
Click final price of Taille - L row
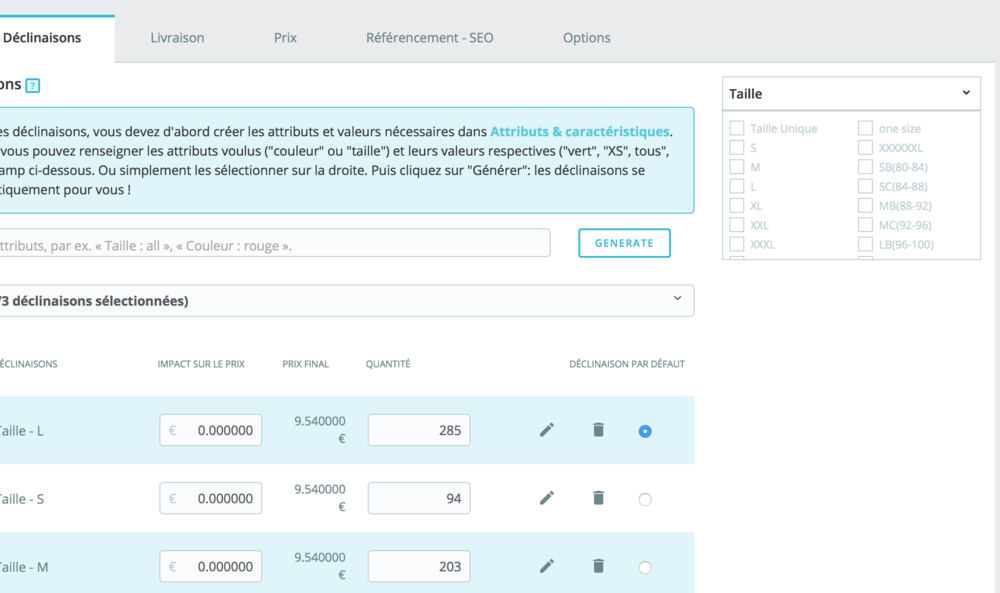pos(320,430)
